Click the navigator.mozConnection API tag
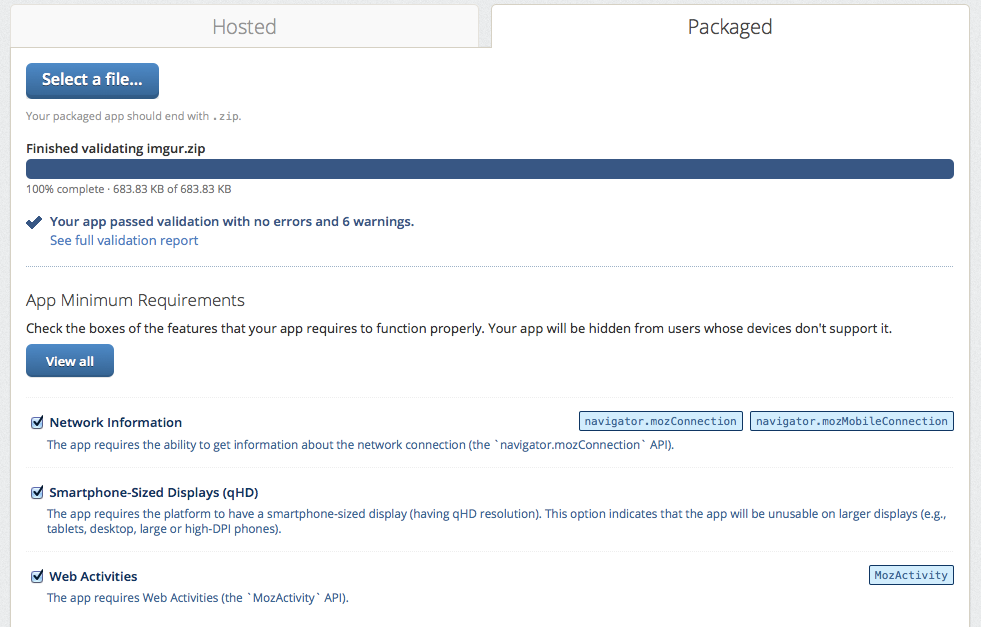 coord(660,421)
